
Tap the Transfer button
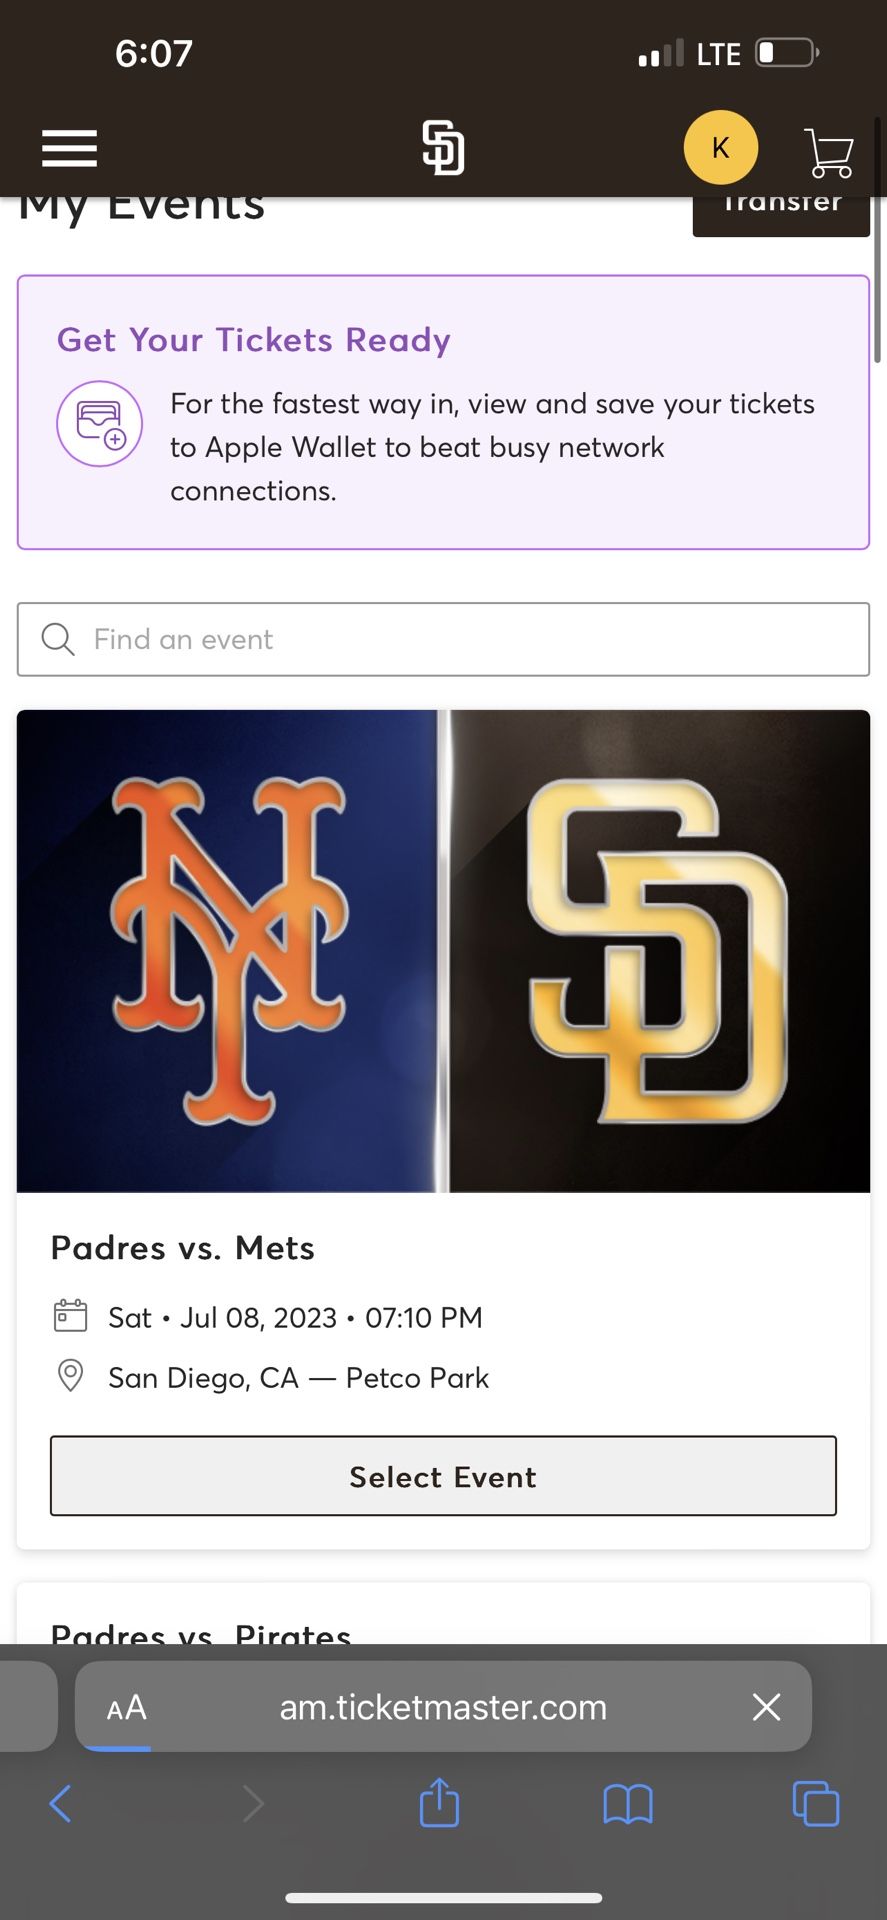coord(781,210)
